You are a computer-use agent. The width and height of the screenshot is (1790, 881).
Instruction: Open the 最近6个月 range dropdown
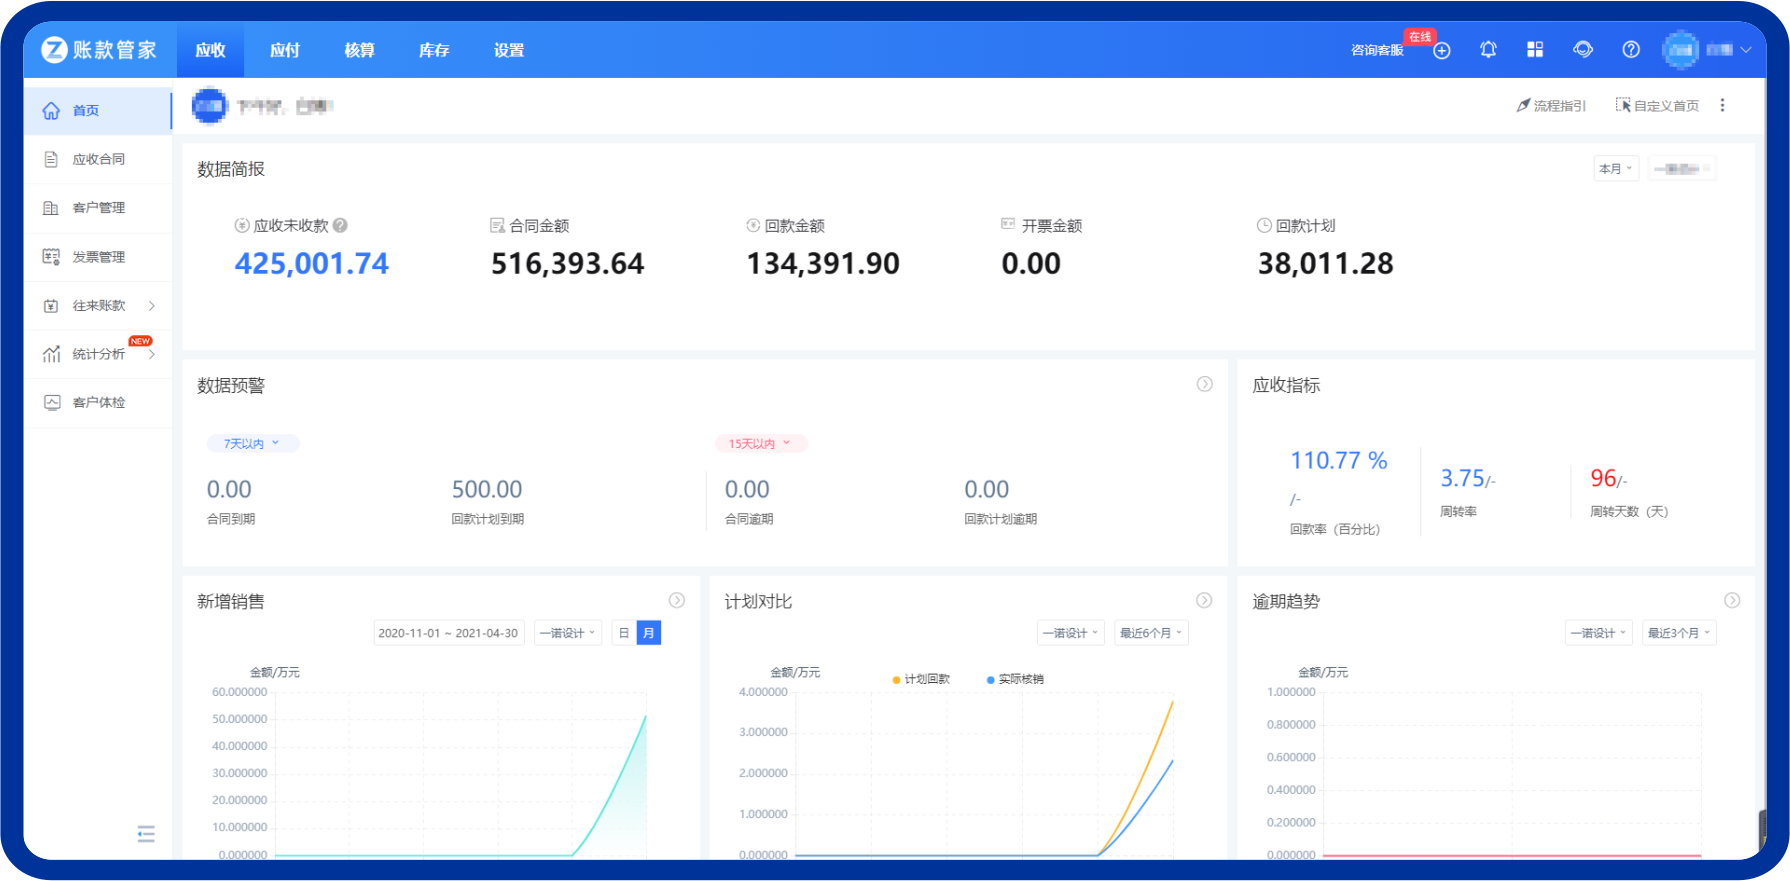coord(1150,633)
